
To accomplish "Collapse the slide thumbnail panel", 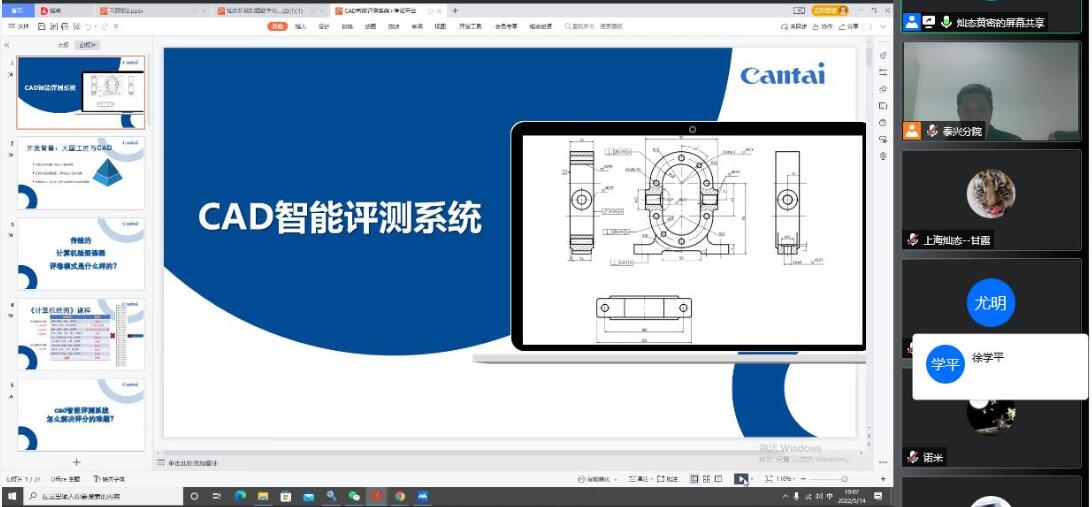I will (x=7, y=45).
